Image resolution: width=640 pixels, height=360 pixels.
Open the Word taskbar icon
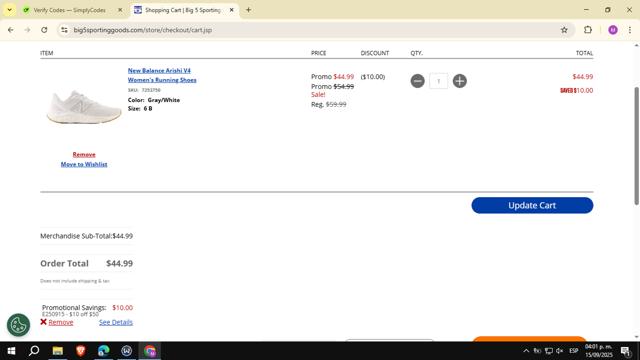(127, 351)
